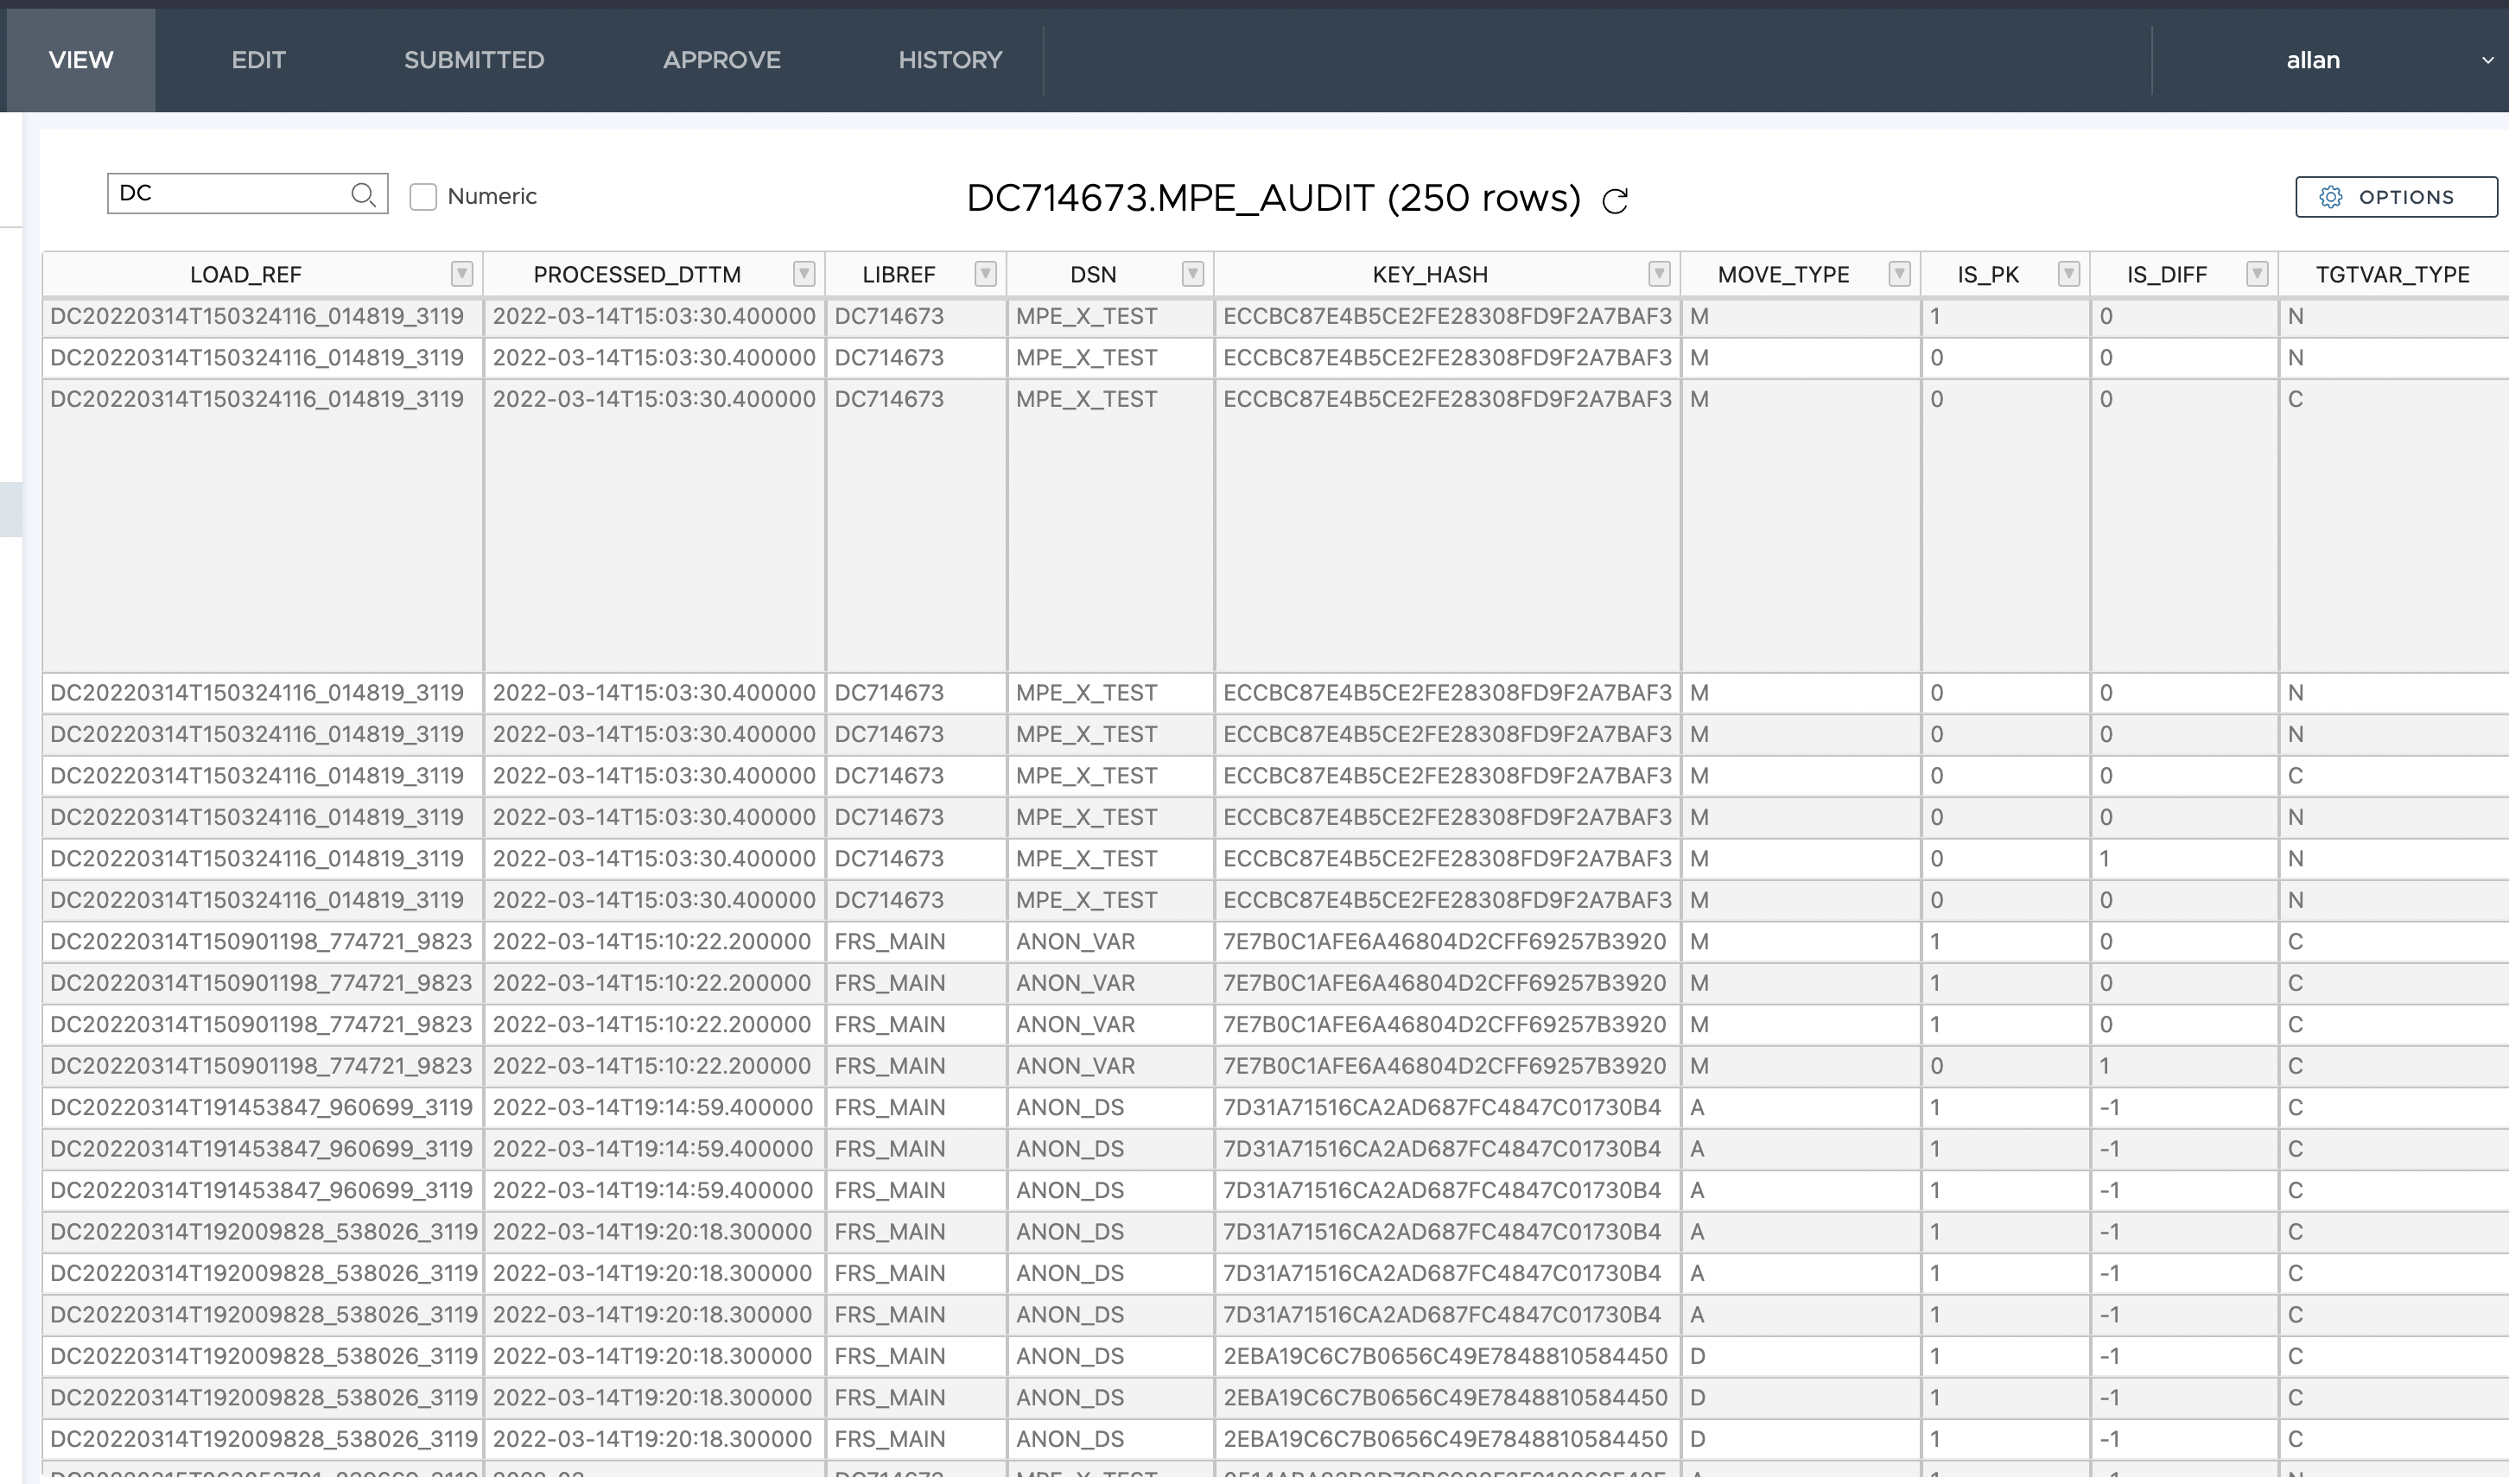The height and width of the screenshot is (1484, 2509).
Task: Go to the HISTORY tab
Action: tap(949, 60)
